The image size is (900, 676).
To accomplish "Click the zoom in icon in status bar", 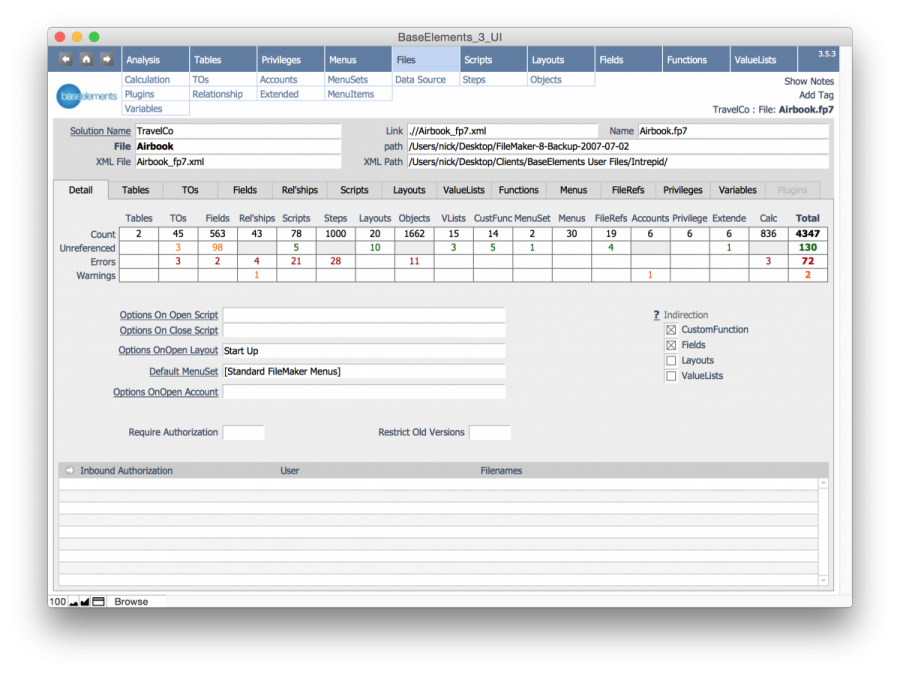I will [x=85, y=602].
